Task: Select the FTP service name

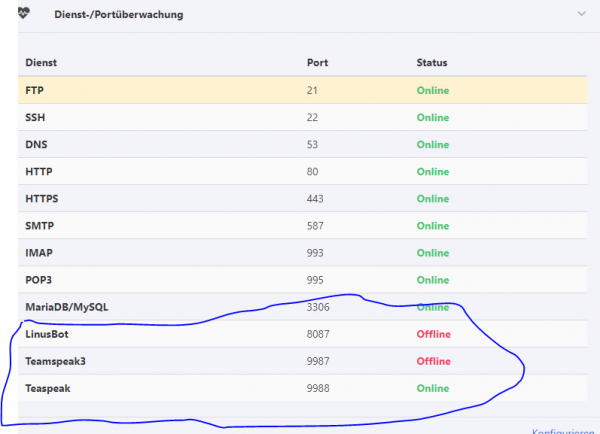Action: (34, 90)
